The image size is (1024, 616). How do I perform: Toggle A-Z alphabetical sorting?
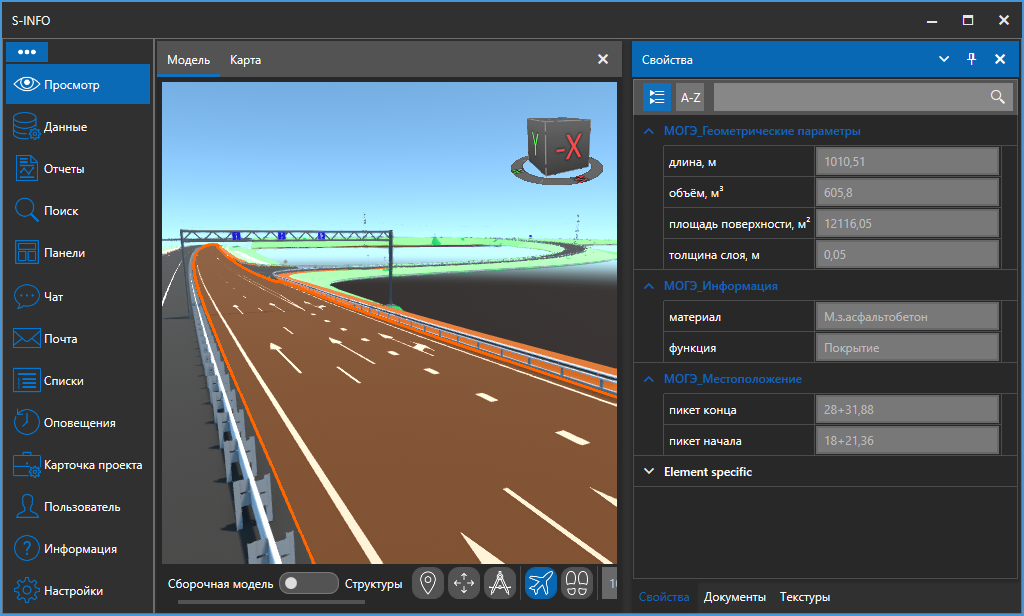coord(690,97)
